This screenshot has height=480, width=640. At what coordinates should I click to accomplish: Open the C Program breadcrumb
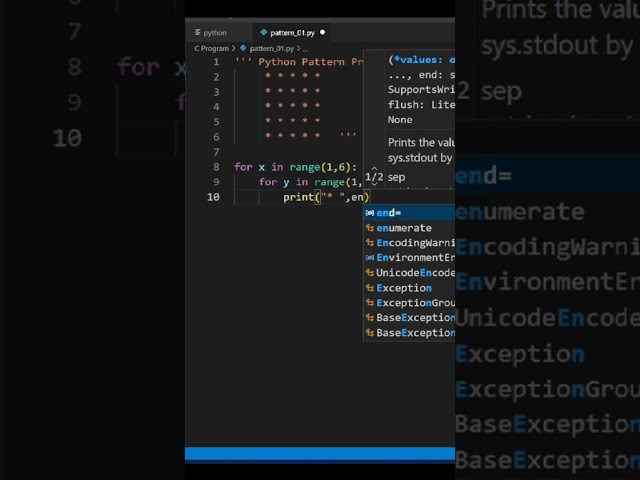pos(211,49)
